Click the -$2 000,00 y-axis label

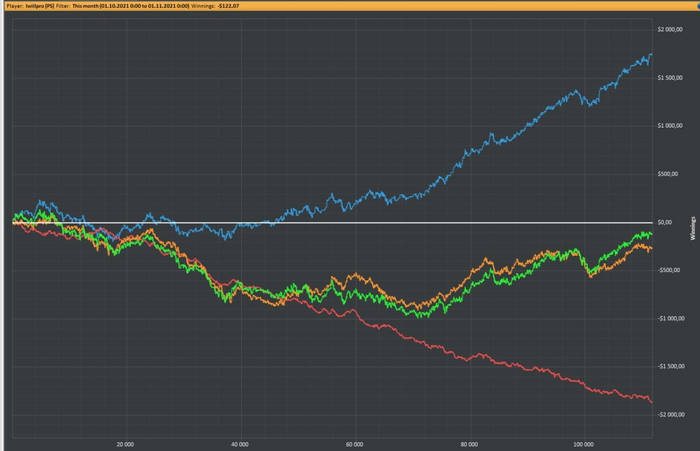click(x=671, y=415)
